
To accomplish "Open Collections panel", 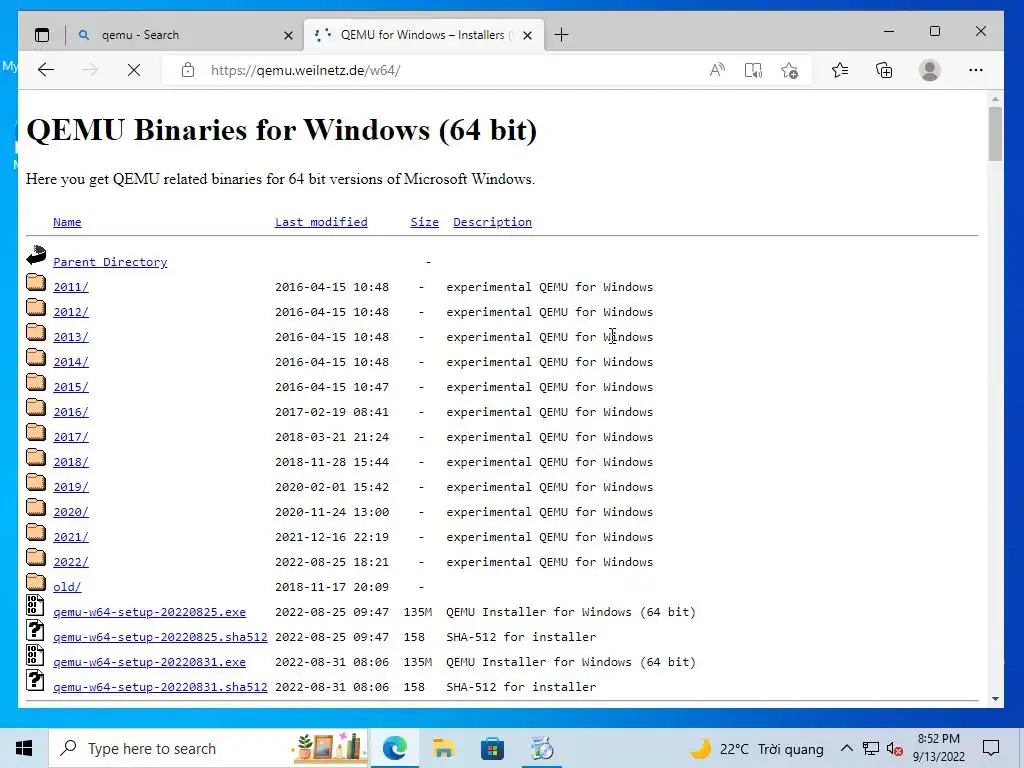I will (884, 70).
